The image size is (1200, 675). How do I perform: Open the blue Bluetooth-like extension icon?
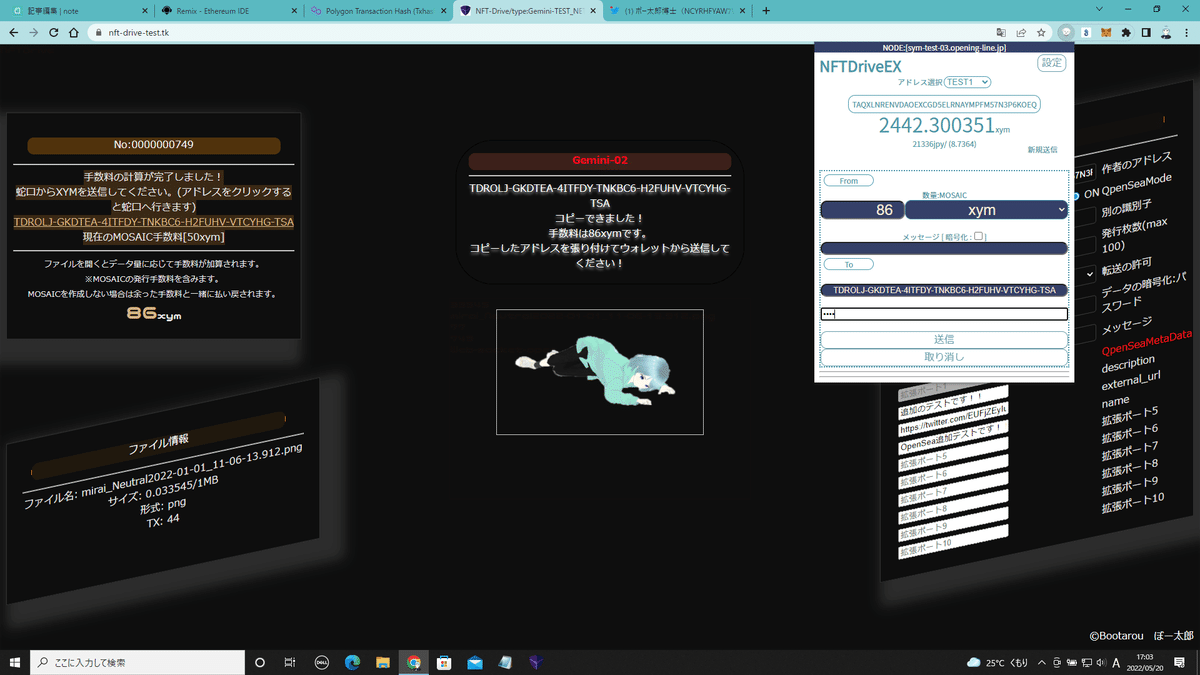click(1086, 32)
